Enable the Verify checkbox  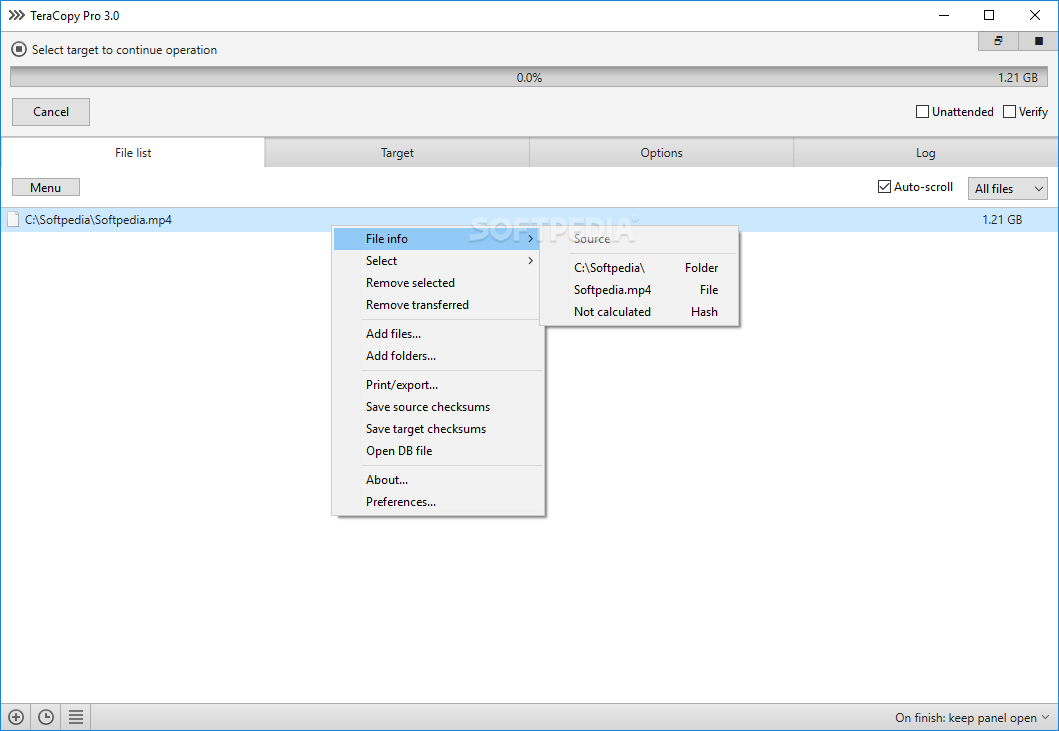(1009, 111)
